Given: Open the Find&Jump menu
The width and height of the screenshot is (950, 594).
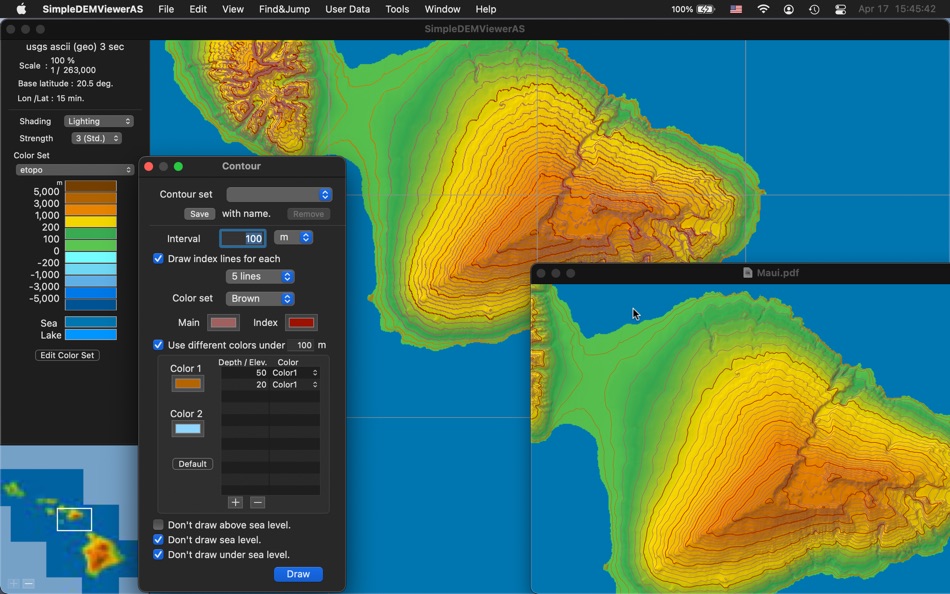Looking at the screenshot, I should click(284, 9).
